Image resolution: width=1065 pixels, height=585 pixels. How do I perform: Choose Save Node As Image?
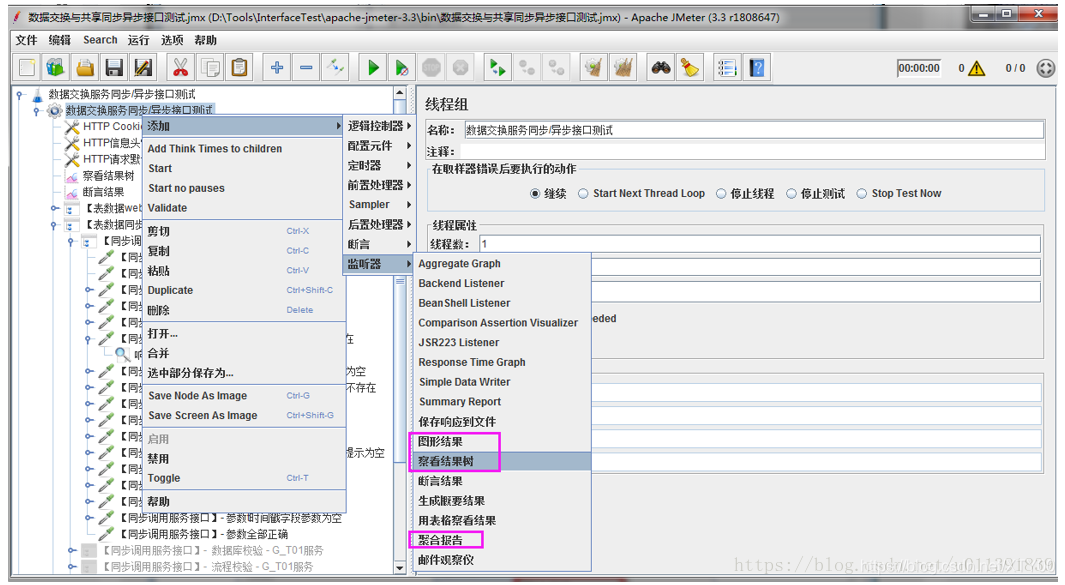(242, 395)
